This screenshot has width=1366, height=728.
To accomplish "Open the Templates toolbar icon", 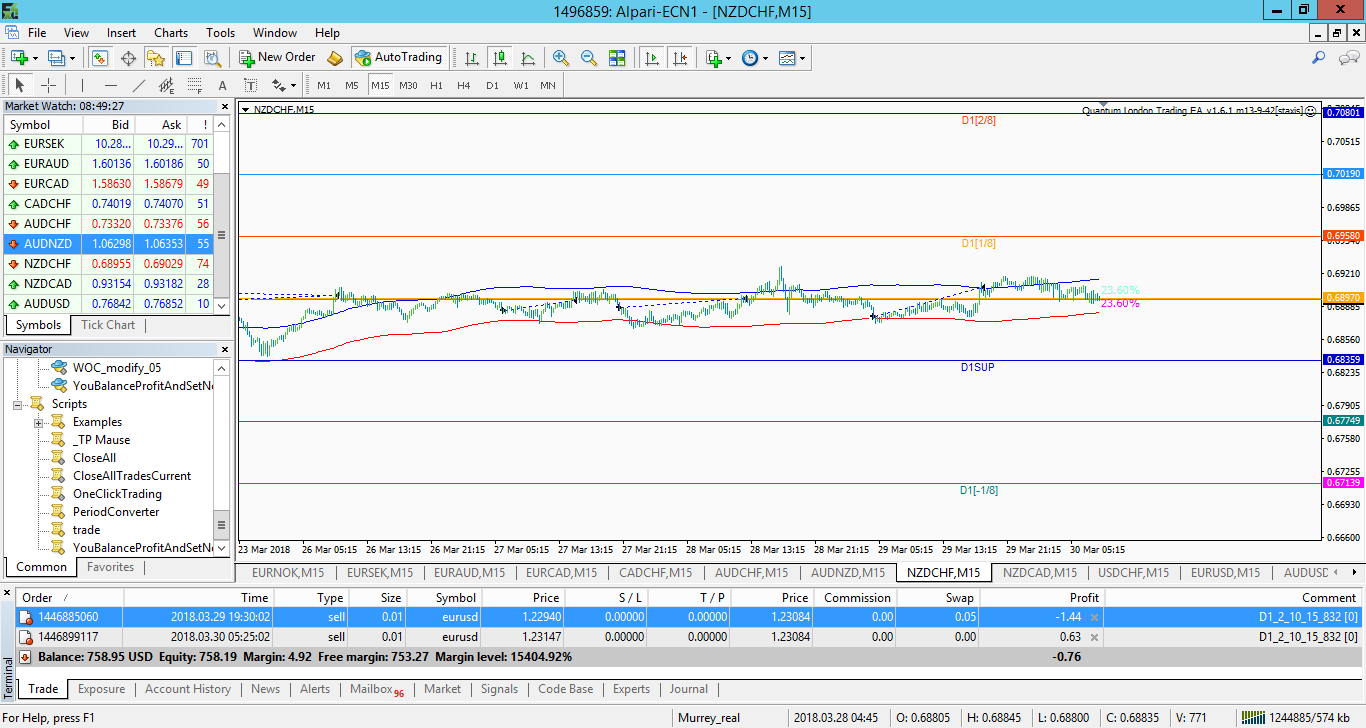I will click(787, 58).
